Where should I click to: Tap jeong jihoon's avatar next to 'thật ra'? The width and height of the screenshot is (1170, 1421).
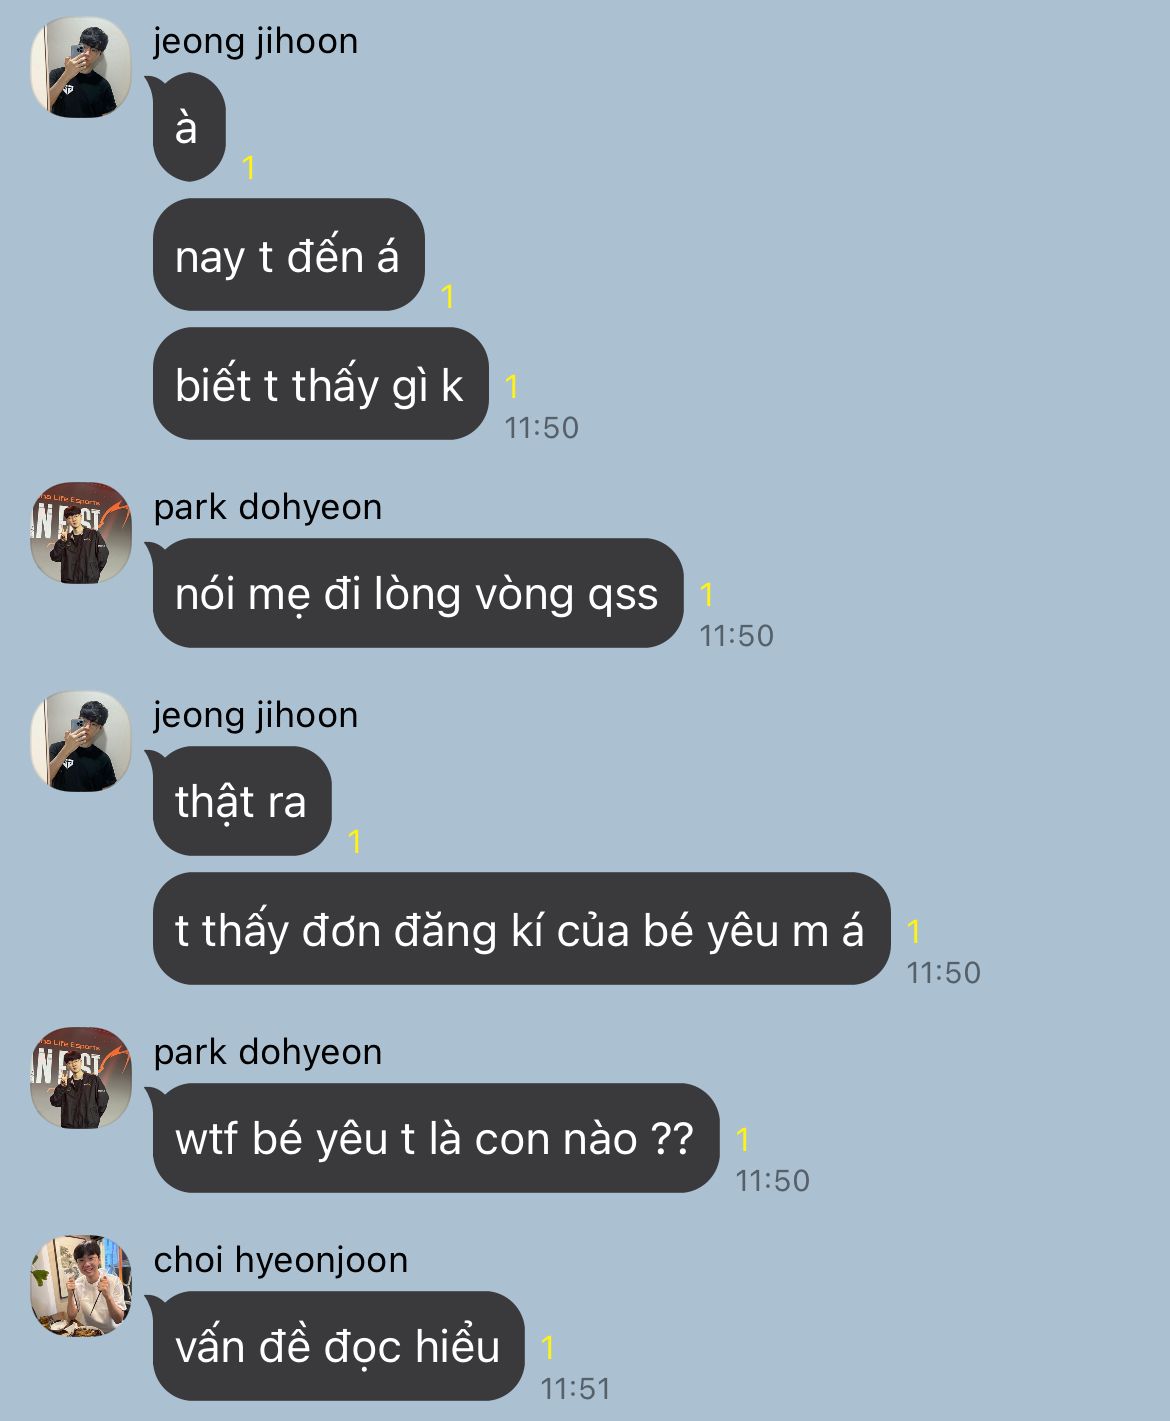(81, 742)
